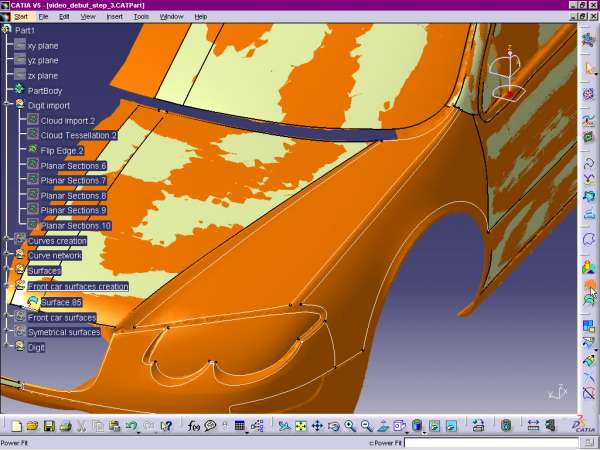The height and width of the screenshot is (450, 600).
Task: Open the Tools menu
Action: (x=141, y=17)
